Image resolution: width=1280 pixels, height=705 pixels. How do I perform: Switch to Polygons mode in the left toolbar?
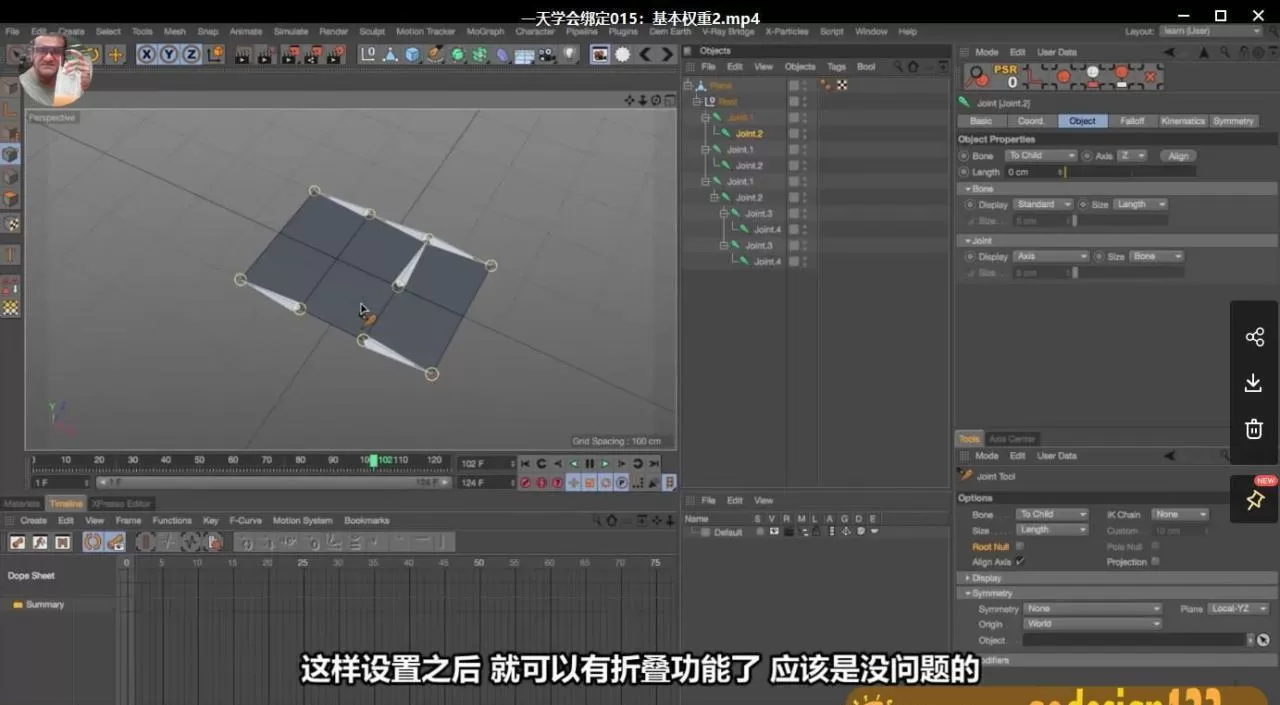click(11, 197)
